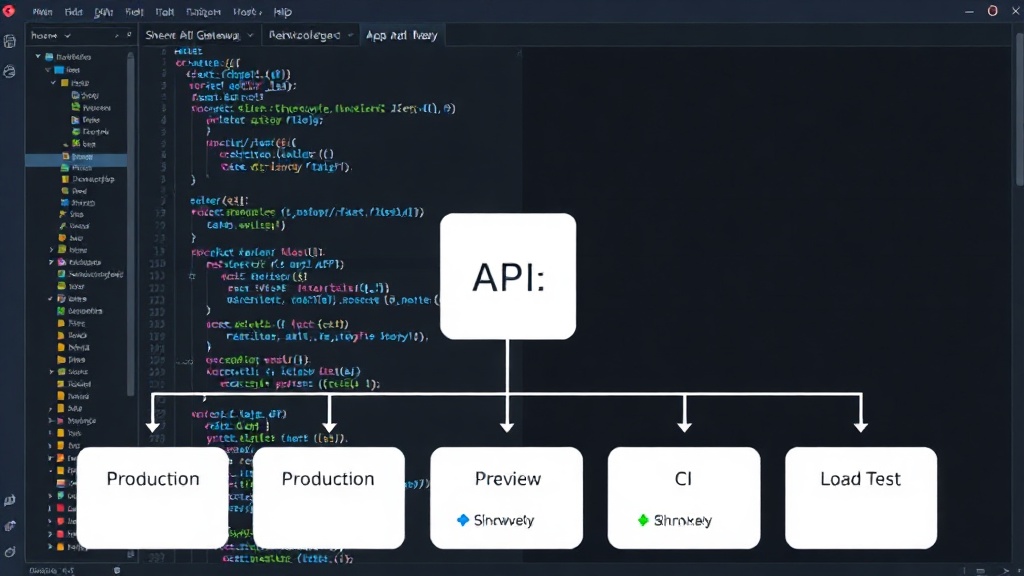Viewport: 1024px width, 576px height.
Task: Click the editor's vertical scrollbar on the far side
Action: (1019, 110)
